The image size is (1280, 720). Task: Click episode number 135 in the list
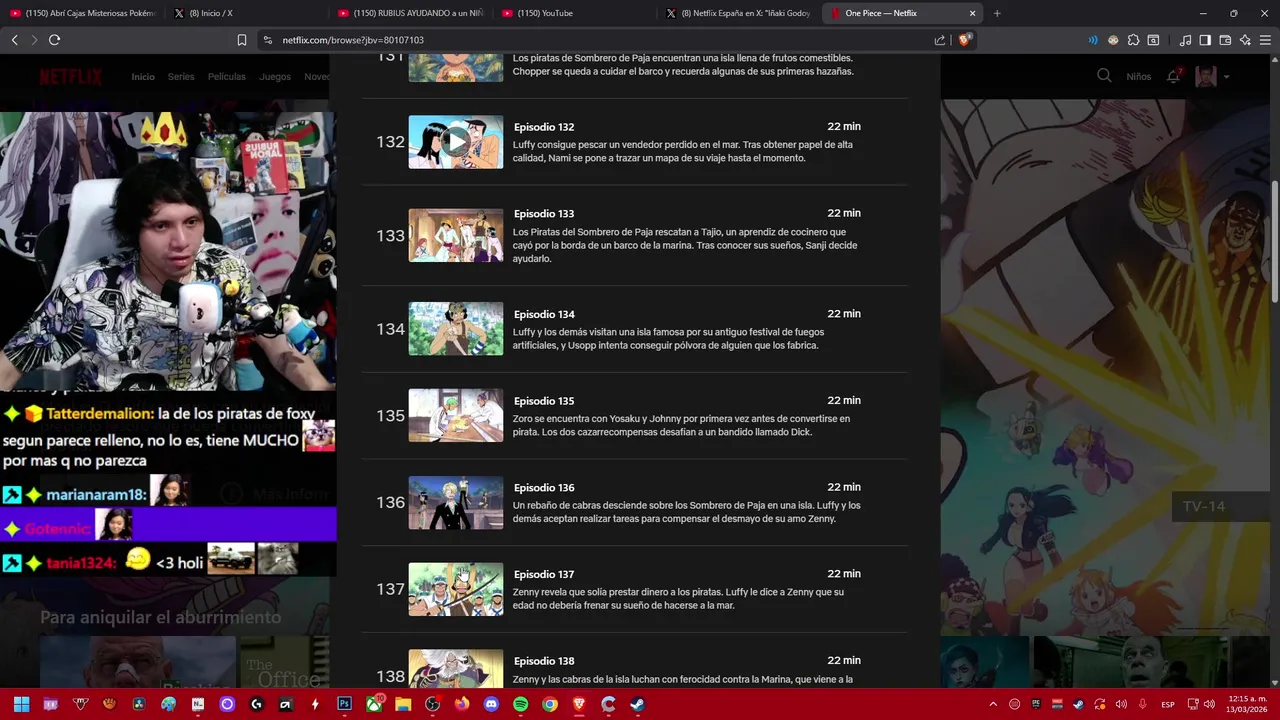click(390, 416)
